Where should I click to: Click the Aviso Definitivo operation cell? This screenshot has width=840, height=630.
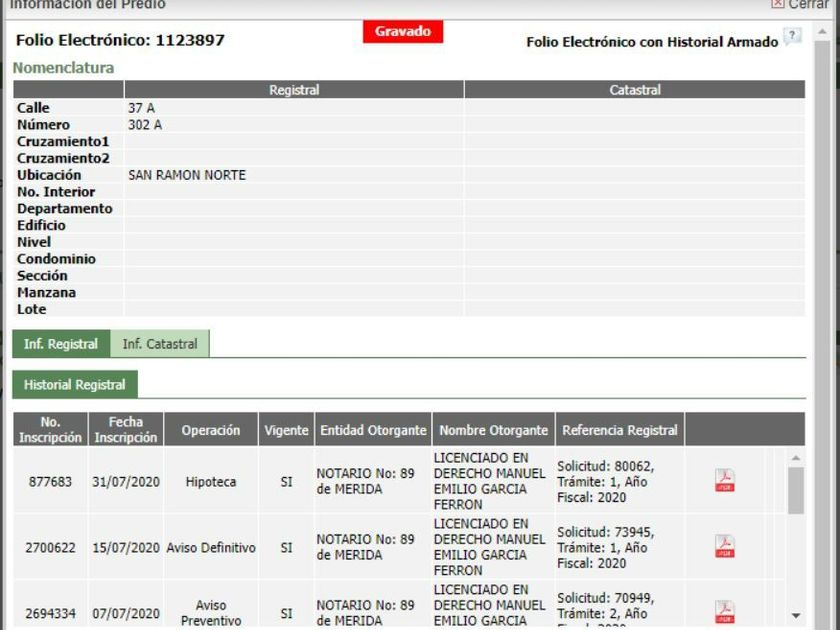(211, 548)
